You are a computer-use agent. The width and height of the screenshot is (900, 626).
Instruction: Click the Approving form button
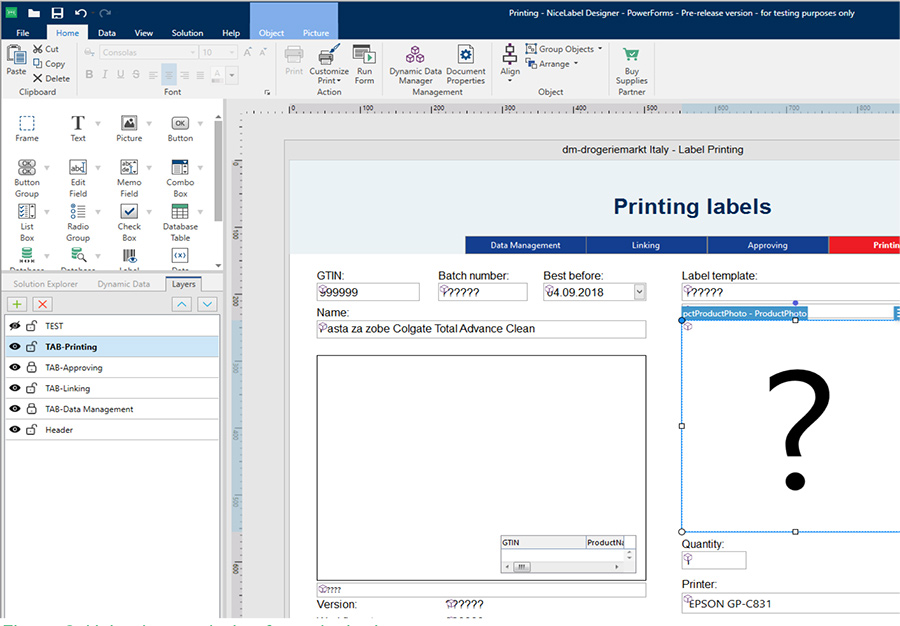pos(767,245)
